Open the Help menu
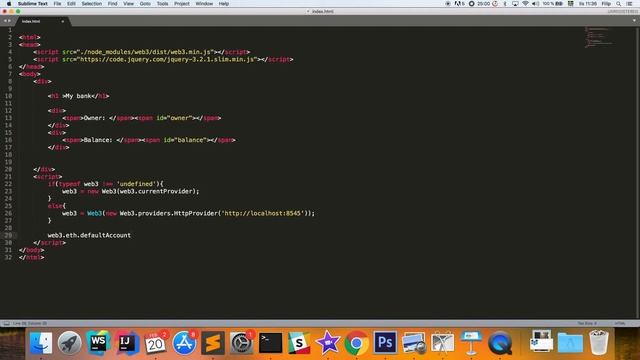640x360 pixels. click(x=224, y=4)
